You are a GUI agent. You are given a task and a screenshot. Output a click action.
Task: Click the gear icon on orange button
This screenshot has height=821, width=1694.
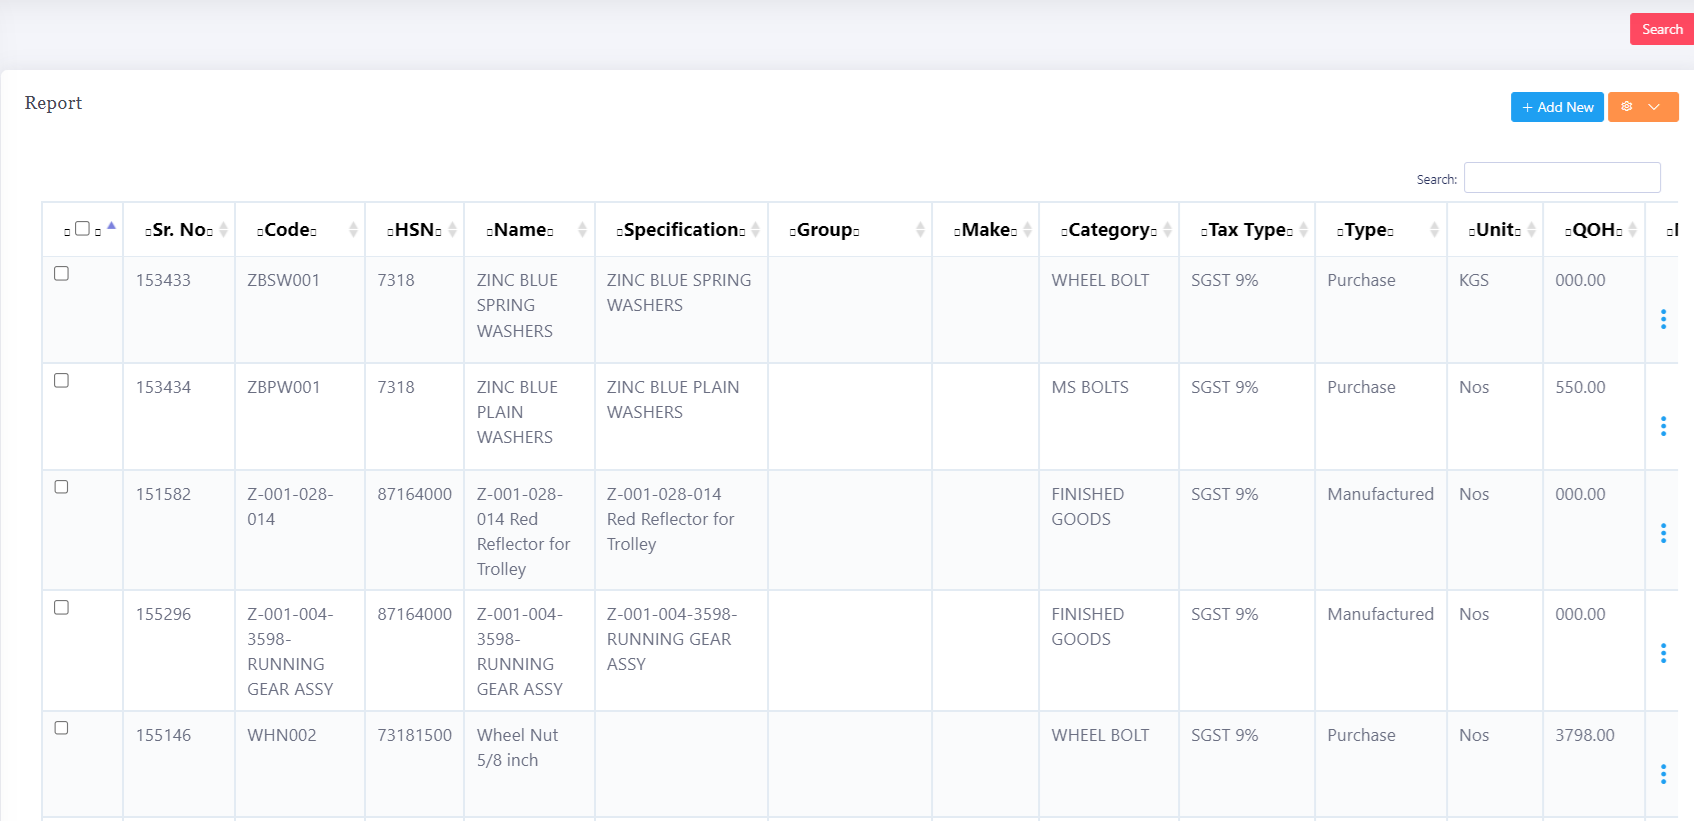[x=1627, y=107]
